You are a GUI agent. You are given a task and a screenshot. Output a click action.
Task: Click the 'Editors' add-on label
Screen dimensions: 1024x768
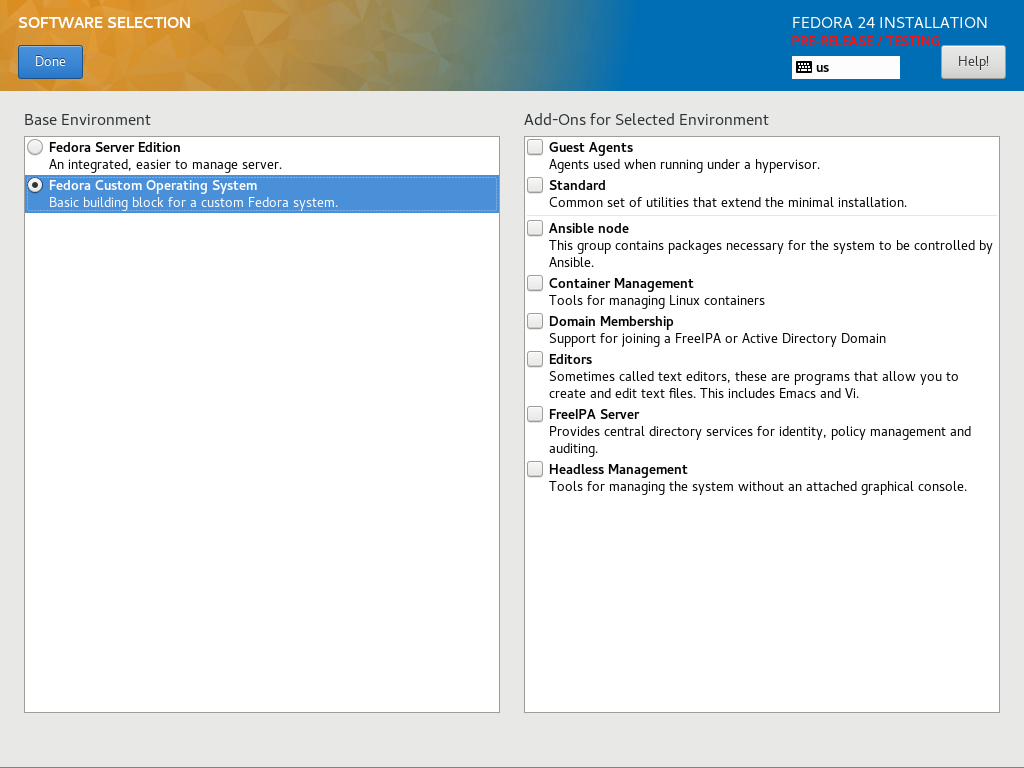pyautogui.click(x=571, y=359)
